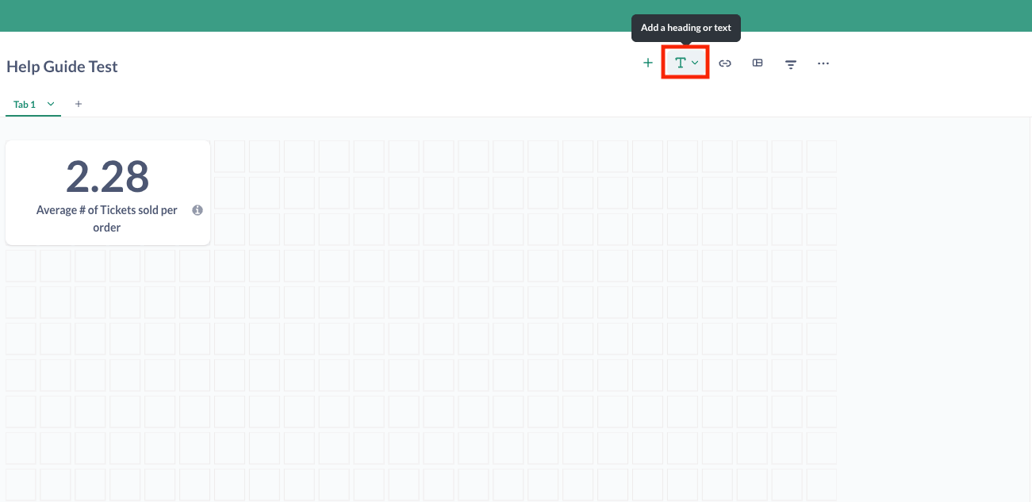Screen dimensions: 1032x502
Task: Click the Average # of Tickets card title
Action: pos(107,218)
